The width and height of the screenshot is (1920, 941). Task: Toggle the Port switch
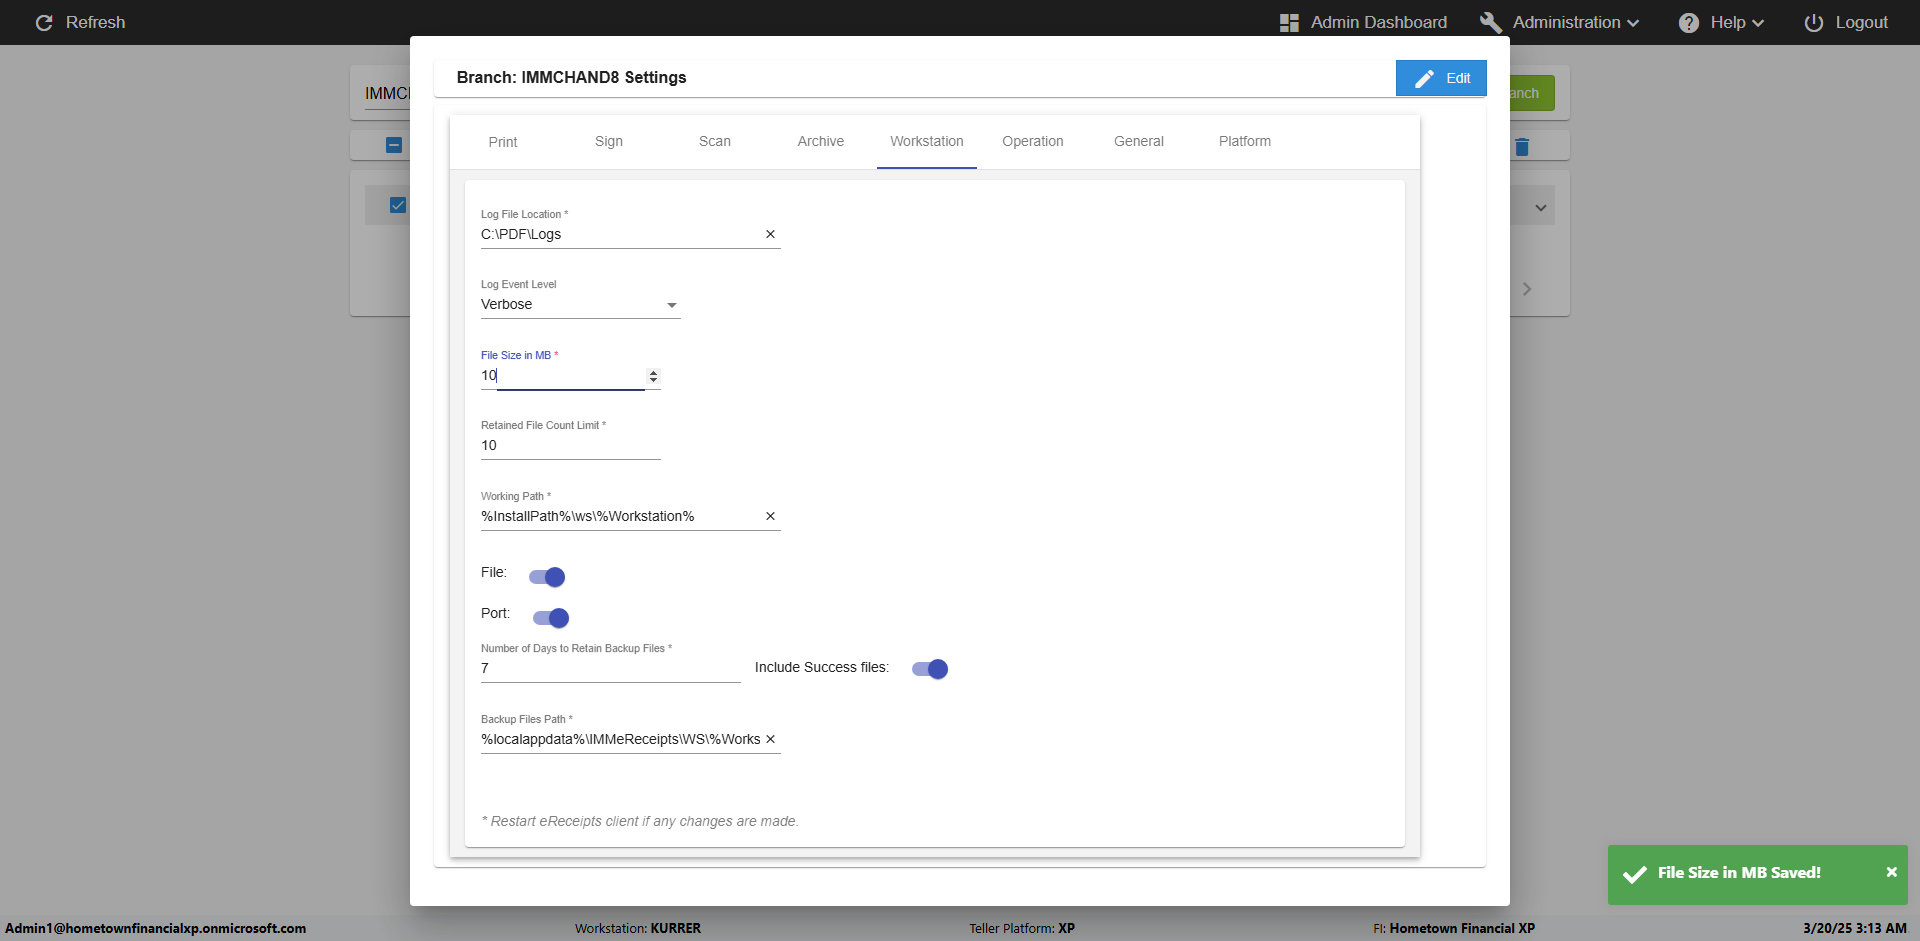click(x=551, y=618)
